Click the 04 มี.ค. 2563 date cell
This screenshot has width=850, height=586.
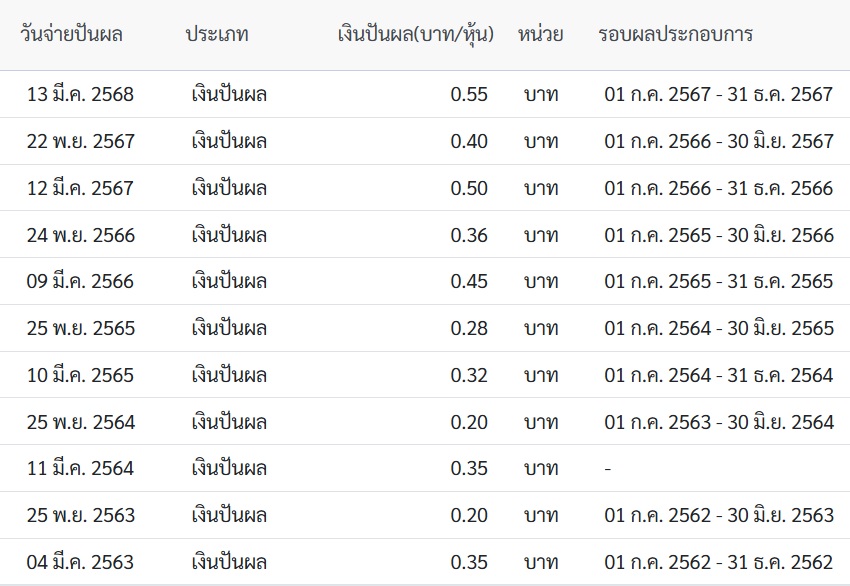(x=80, y=562)
